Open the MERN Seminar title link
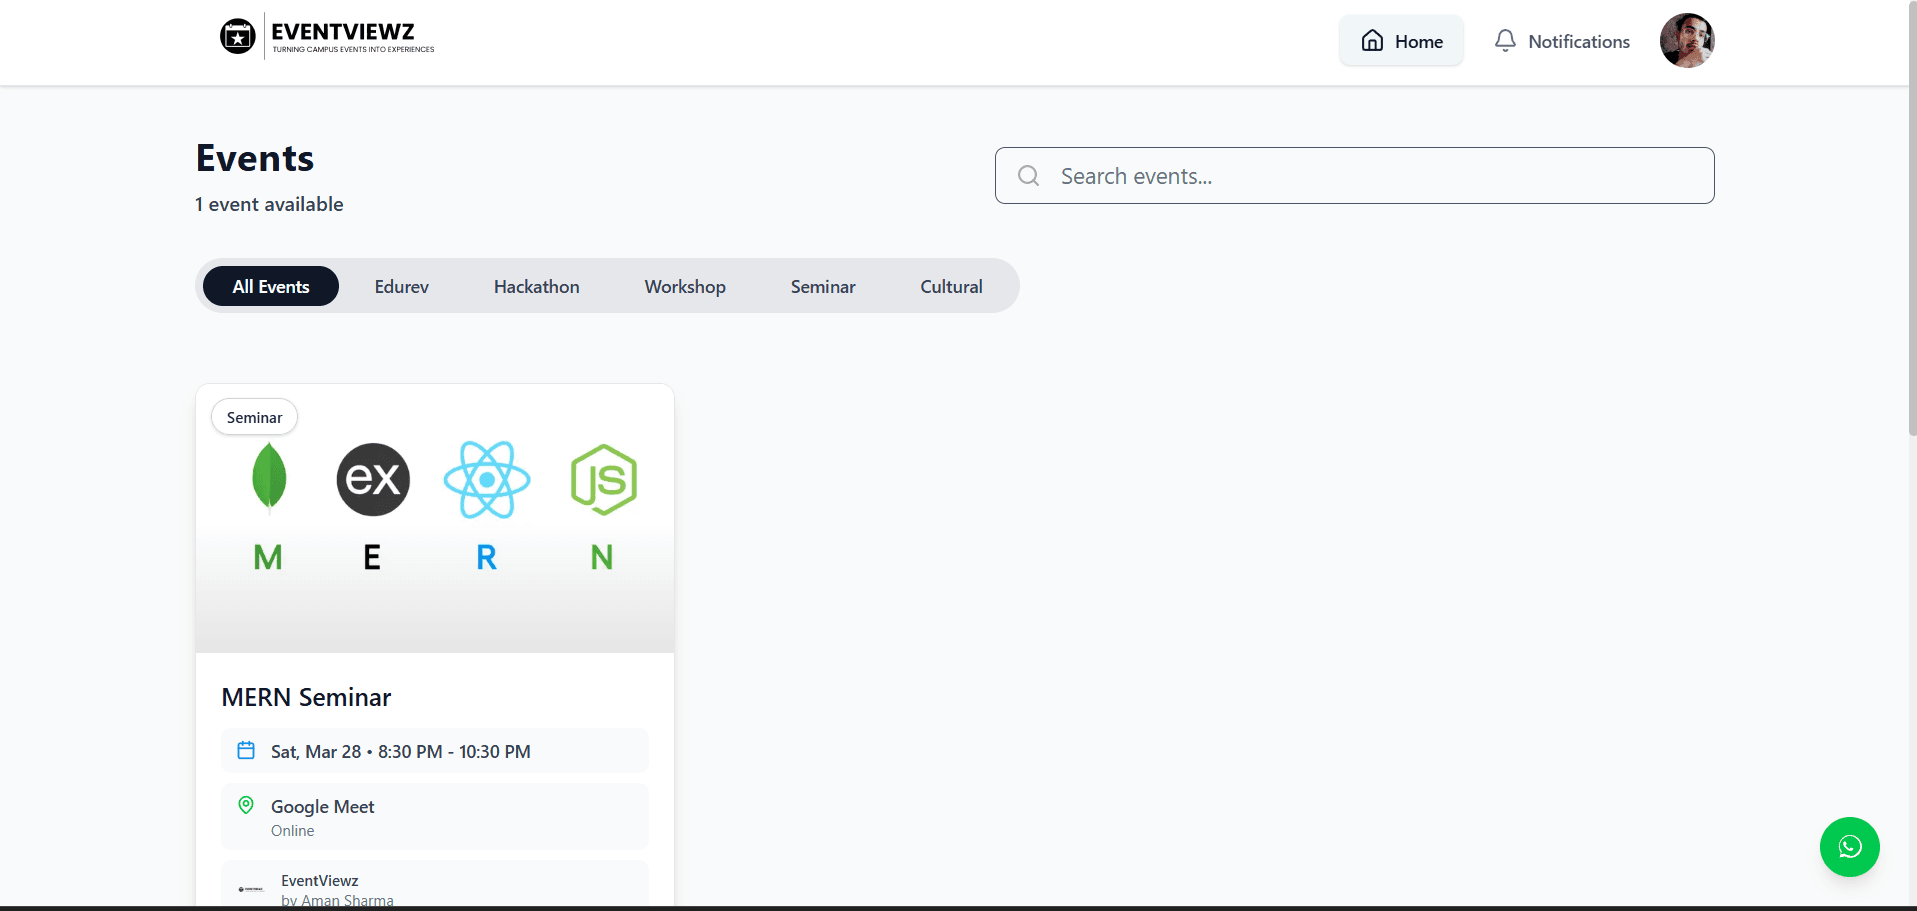Image resolution: width=1917 pixels, height=911 pixels. [306, 697]
